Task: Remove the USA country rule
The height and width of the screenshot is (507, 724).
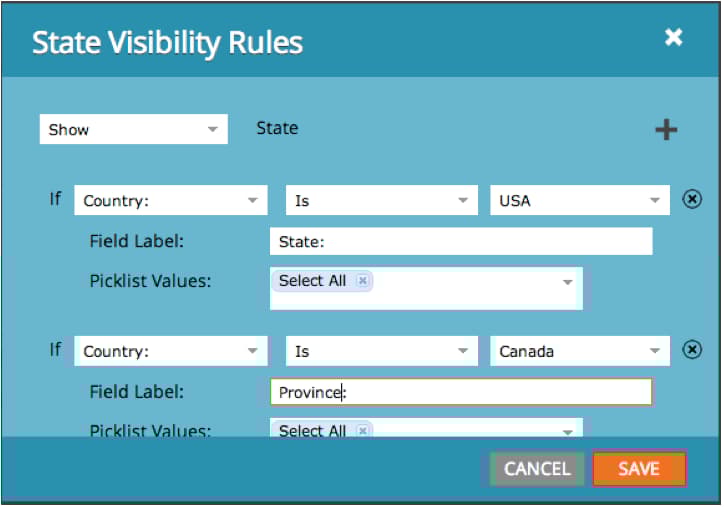Action: coord(691,200)
